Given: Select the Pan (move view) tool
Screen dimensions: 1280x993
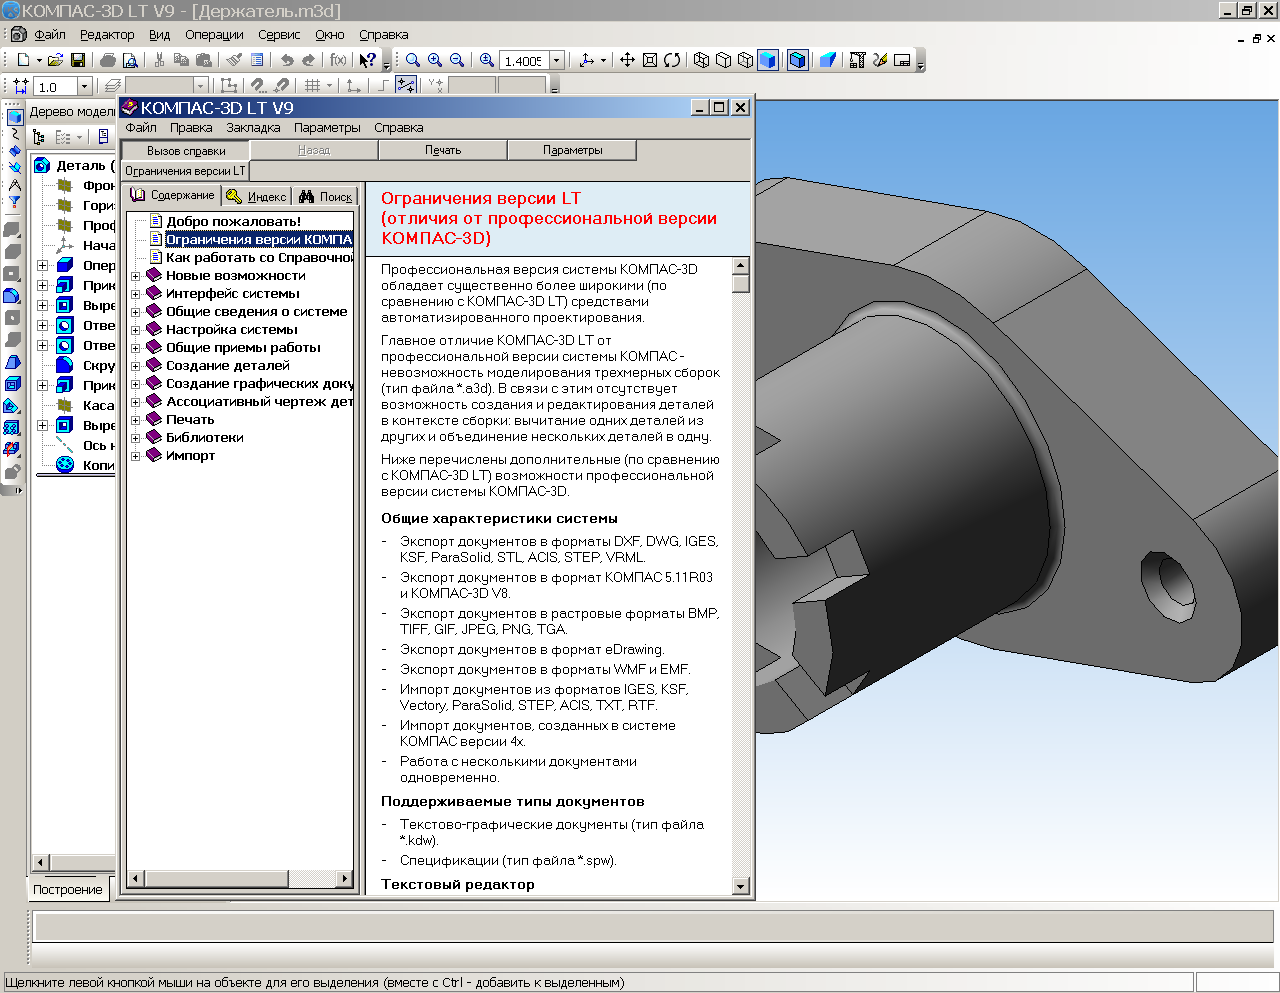Looking at the screenshot, I should click(x=627, y=60).
